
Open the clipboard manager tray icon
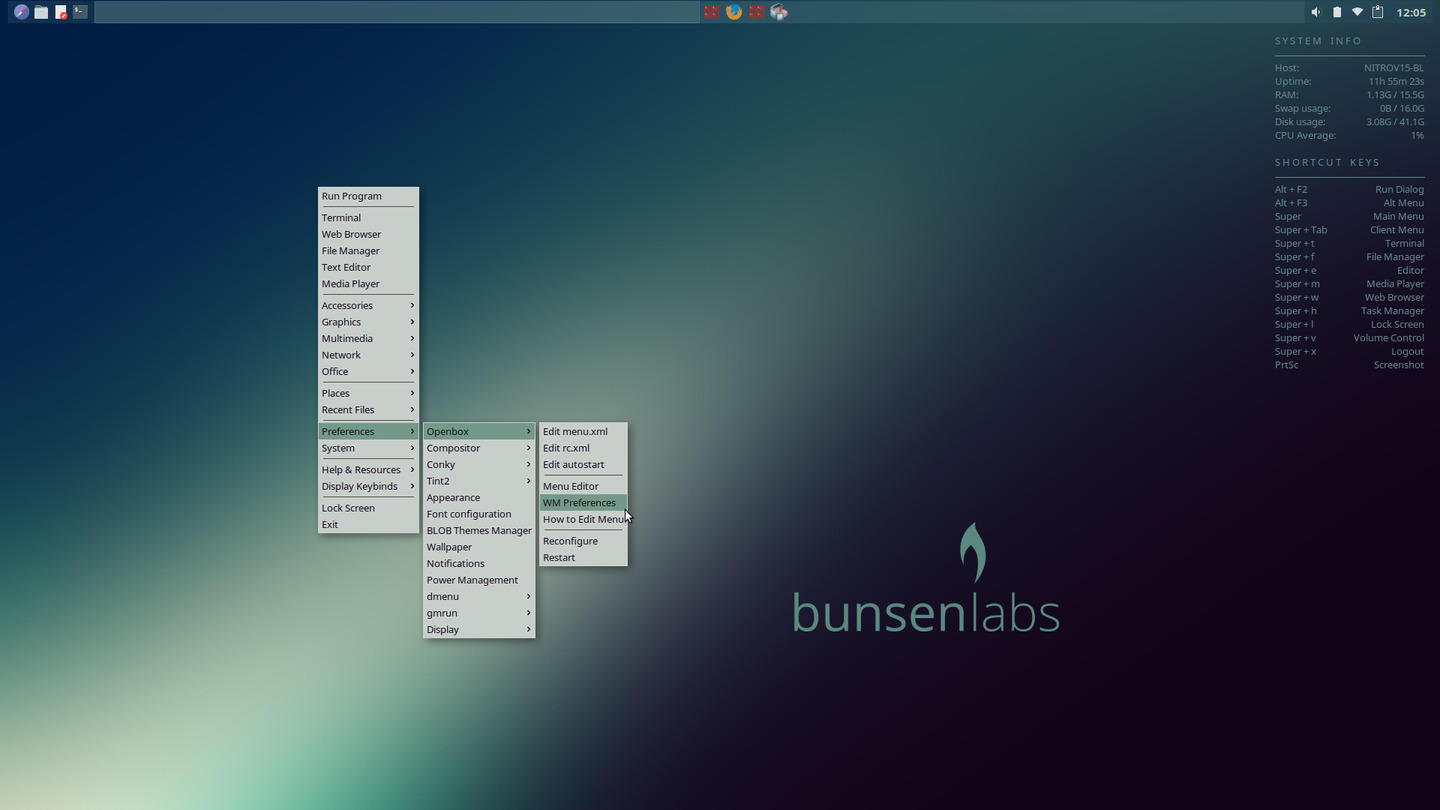[x=1377, y=12]
